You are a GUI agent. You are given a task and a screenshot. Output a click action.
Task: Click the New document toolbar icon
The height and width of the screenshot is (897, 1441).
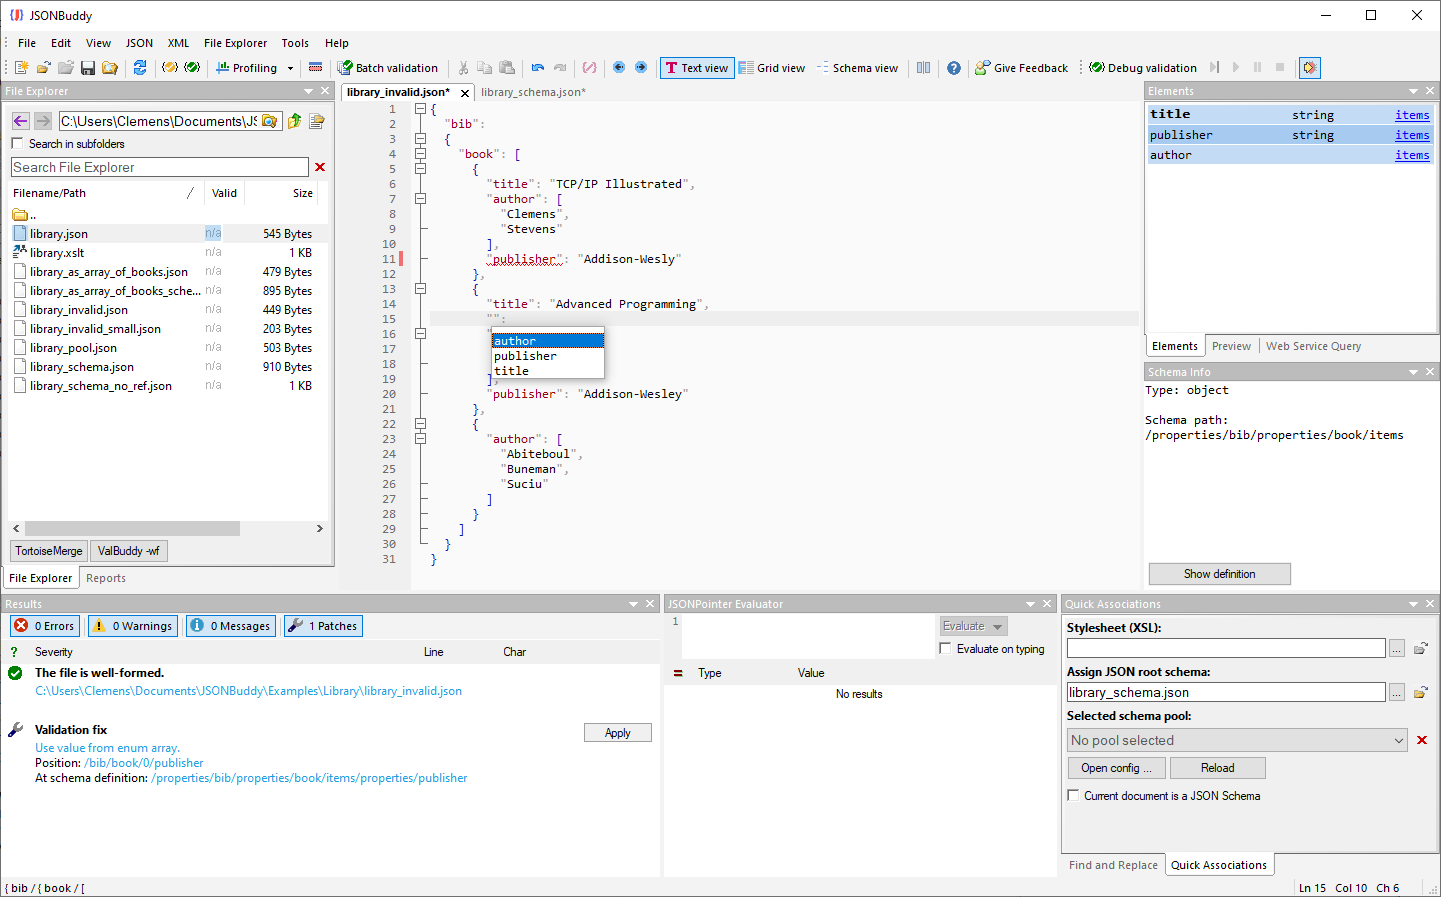(21, 68)
